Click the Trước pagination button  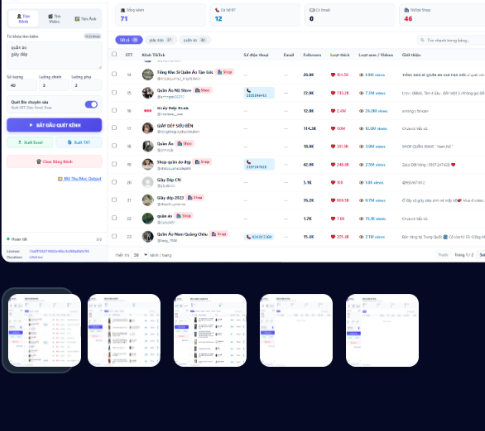coord(443,255)
